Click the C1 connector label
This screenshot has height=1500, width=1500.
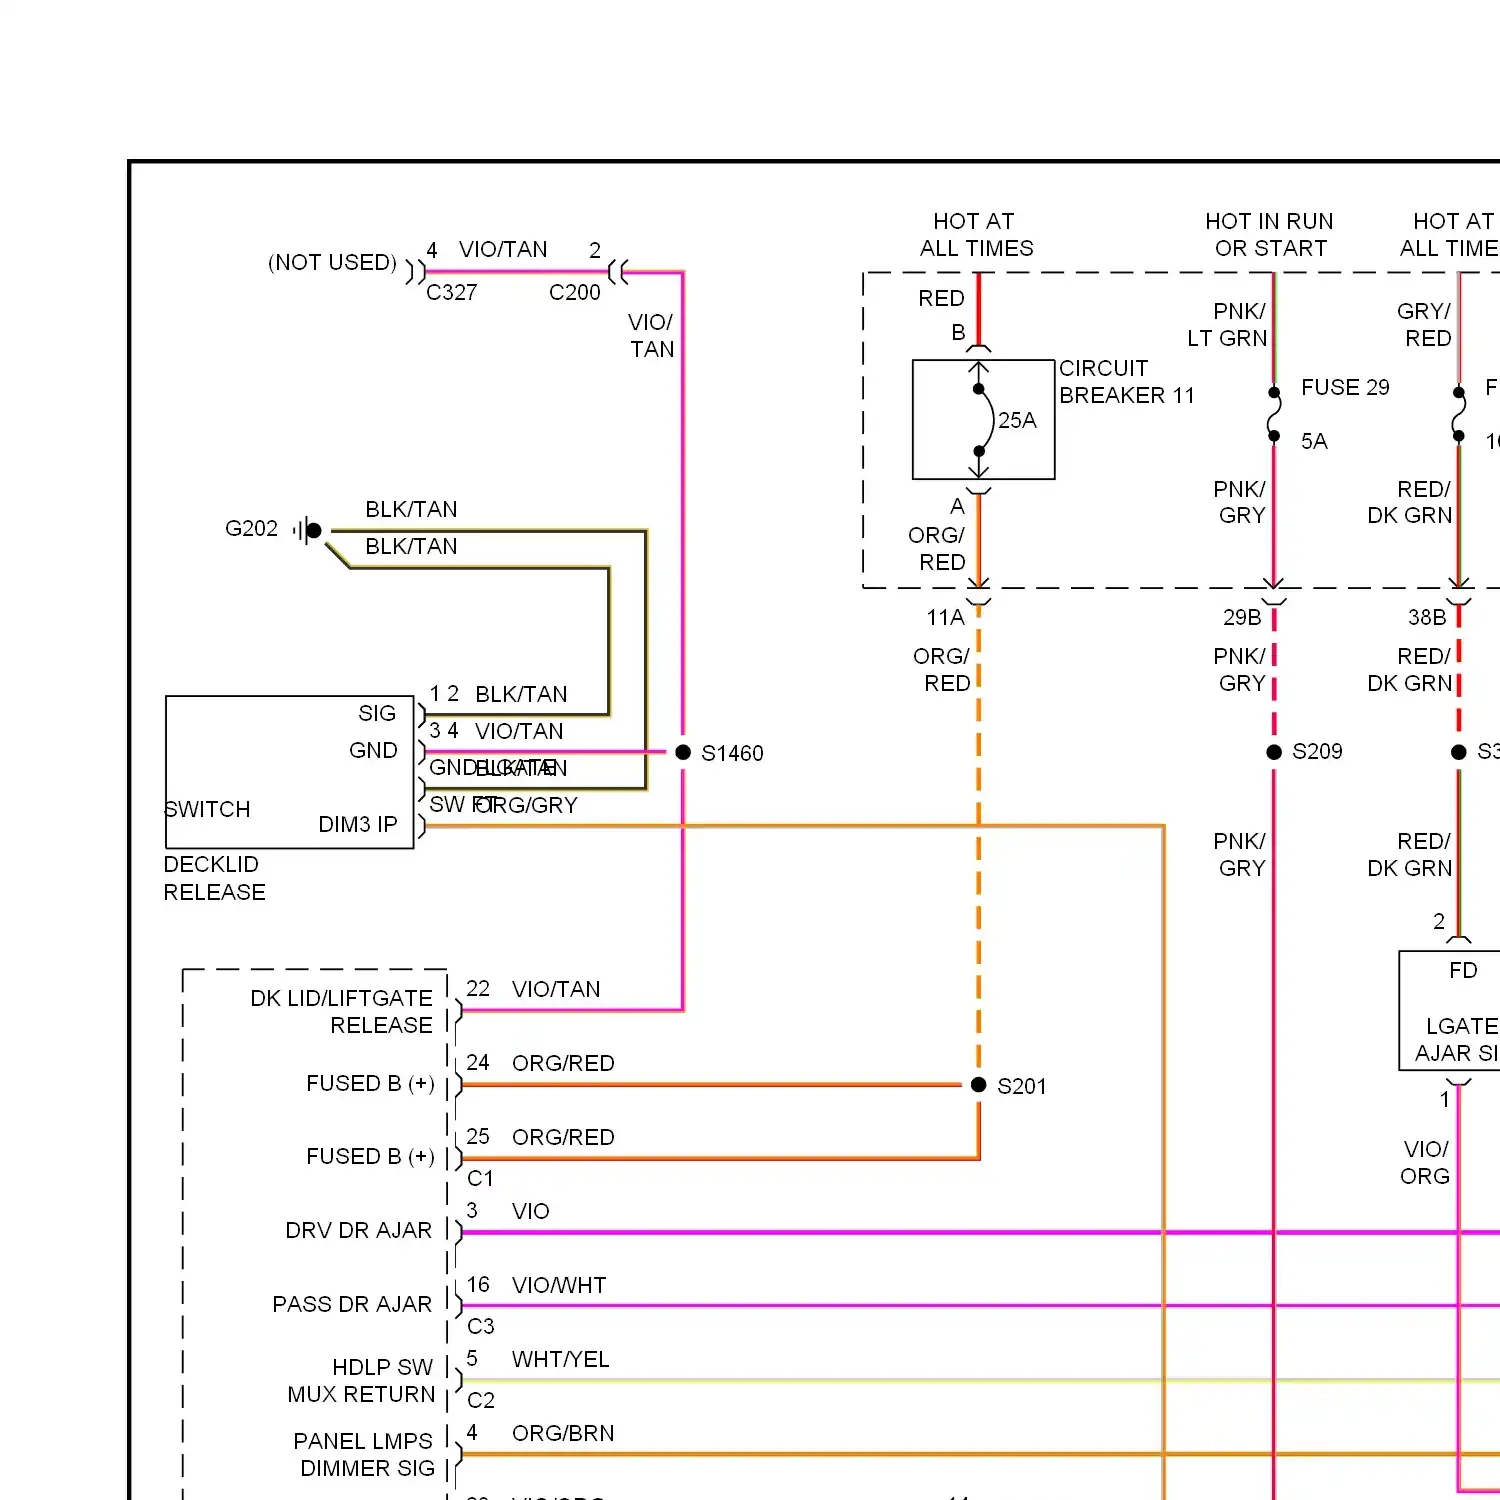click(x=480, y=1178)
